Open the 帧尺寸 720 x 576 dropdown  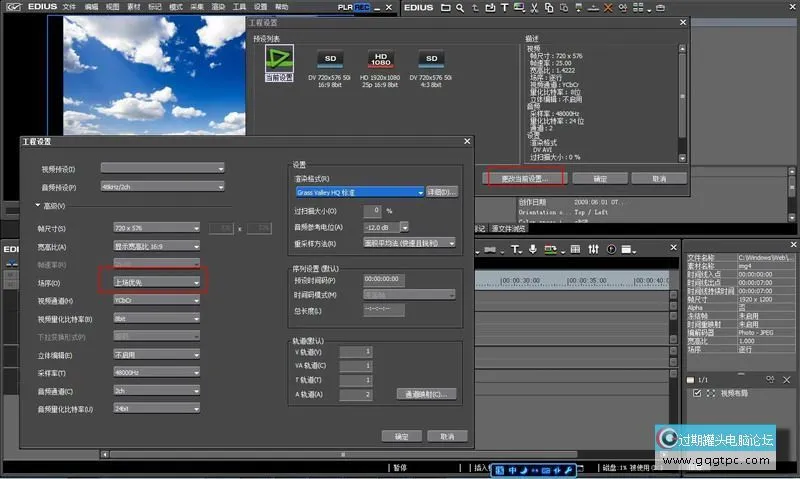pyautogui.click(x=157, y=229)
